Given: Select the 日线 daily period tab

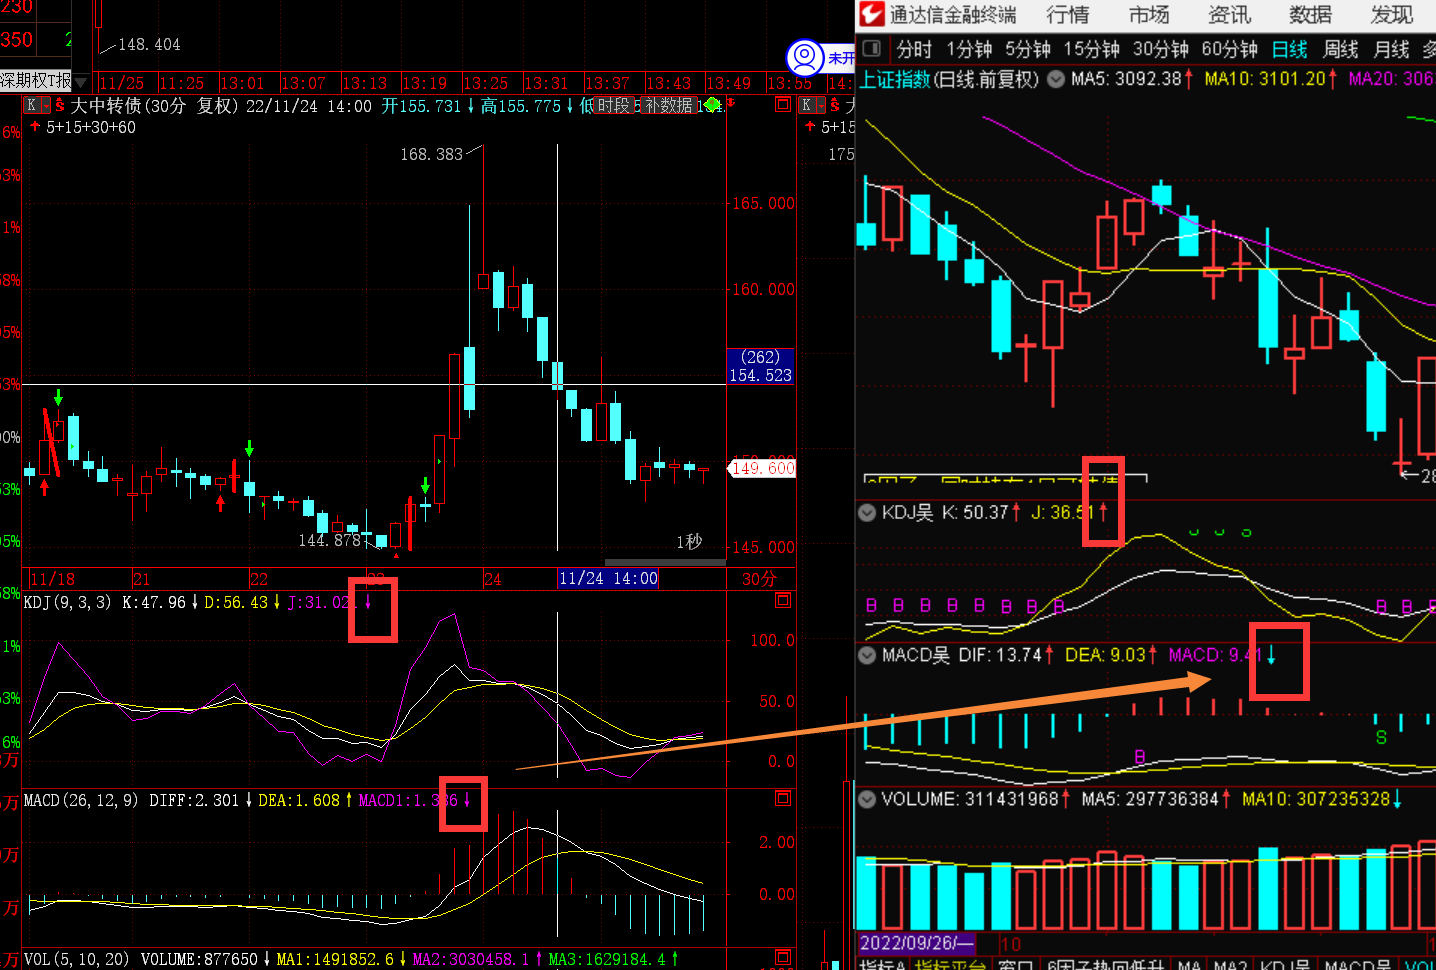Looking at the screenshot, I should click(x=1289, y=49).
